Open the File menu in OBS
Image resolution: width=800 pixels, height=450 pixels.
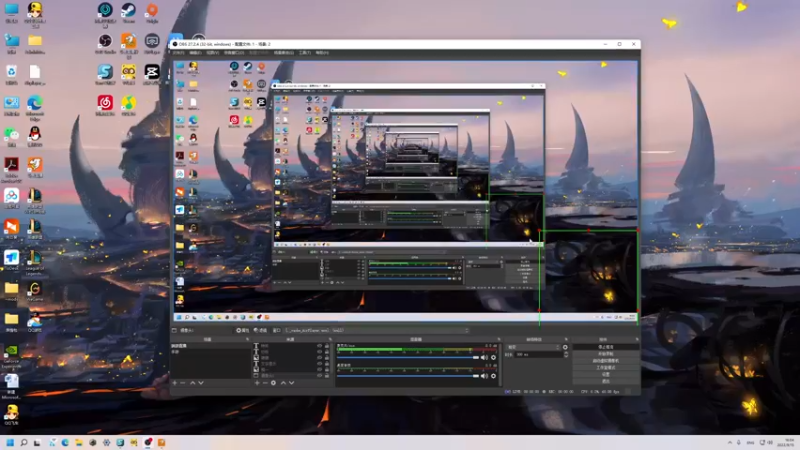click(x=178, y=53)
